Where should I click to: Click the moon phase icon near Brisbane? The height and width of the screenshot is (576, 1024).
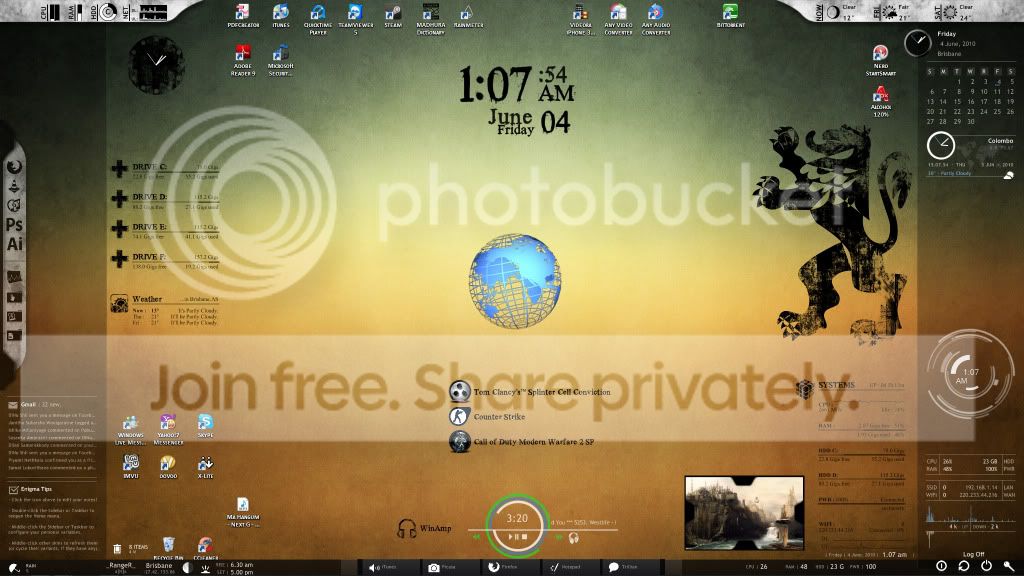click(x=187, y=568)
